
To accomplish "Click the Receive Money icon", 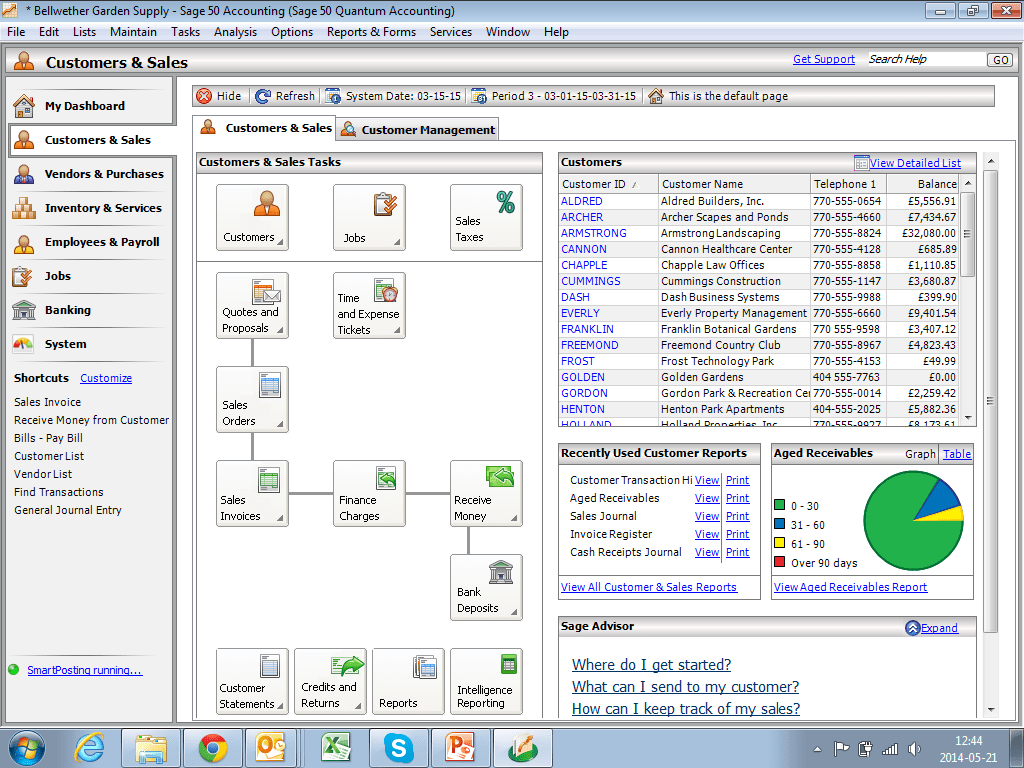I will [486, 493].
